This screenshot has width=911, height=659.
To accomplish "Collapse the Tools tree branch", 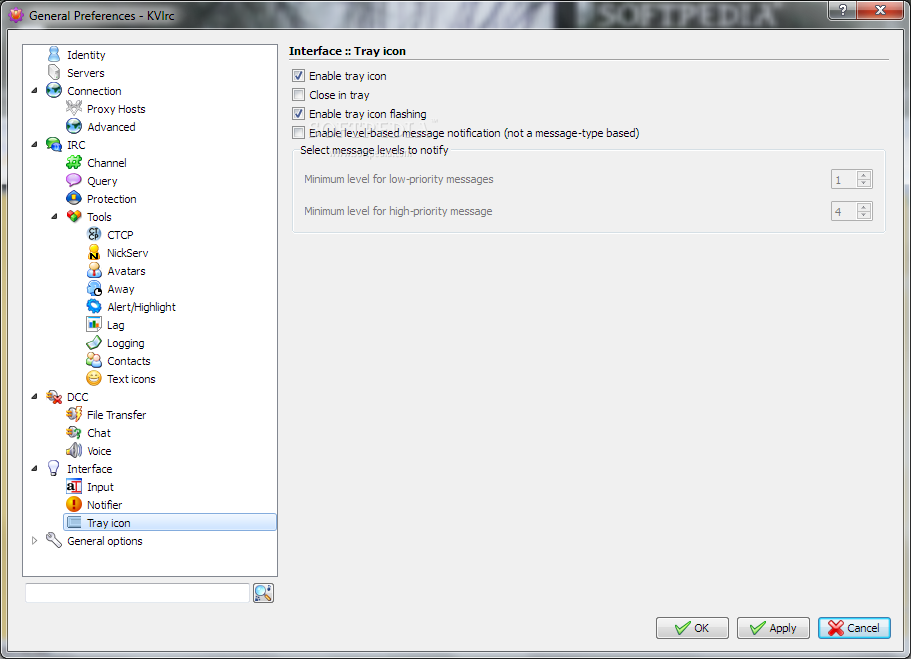I will click(54, 216).
